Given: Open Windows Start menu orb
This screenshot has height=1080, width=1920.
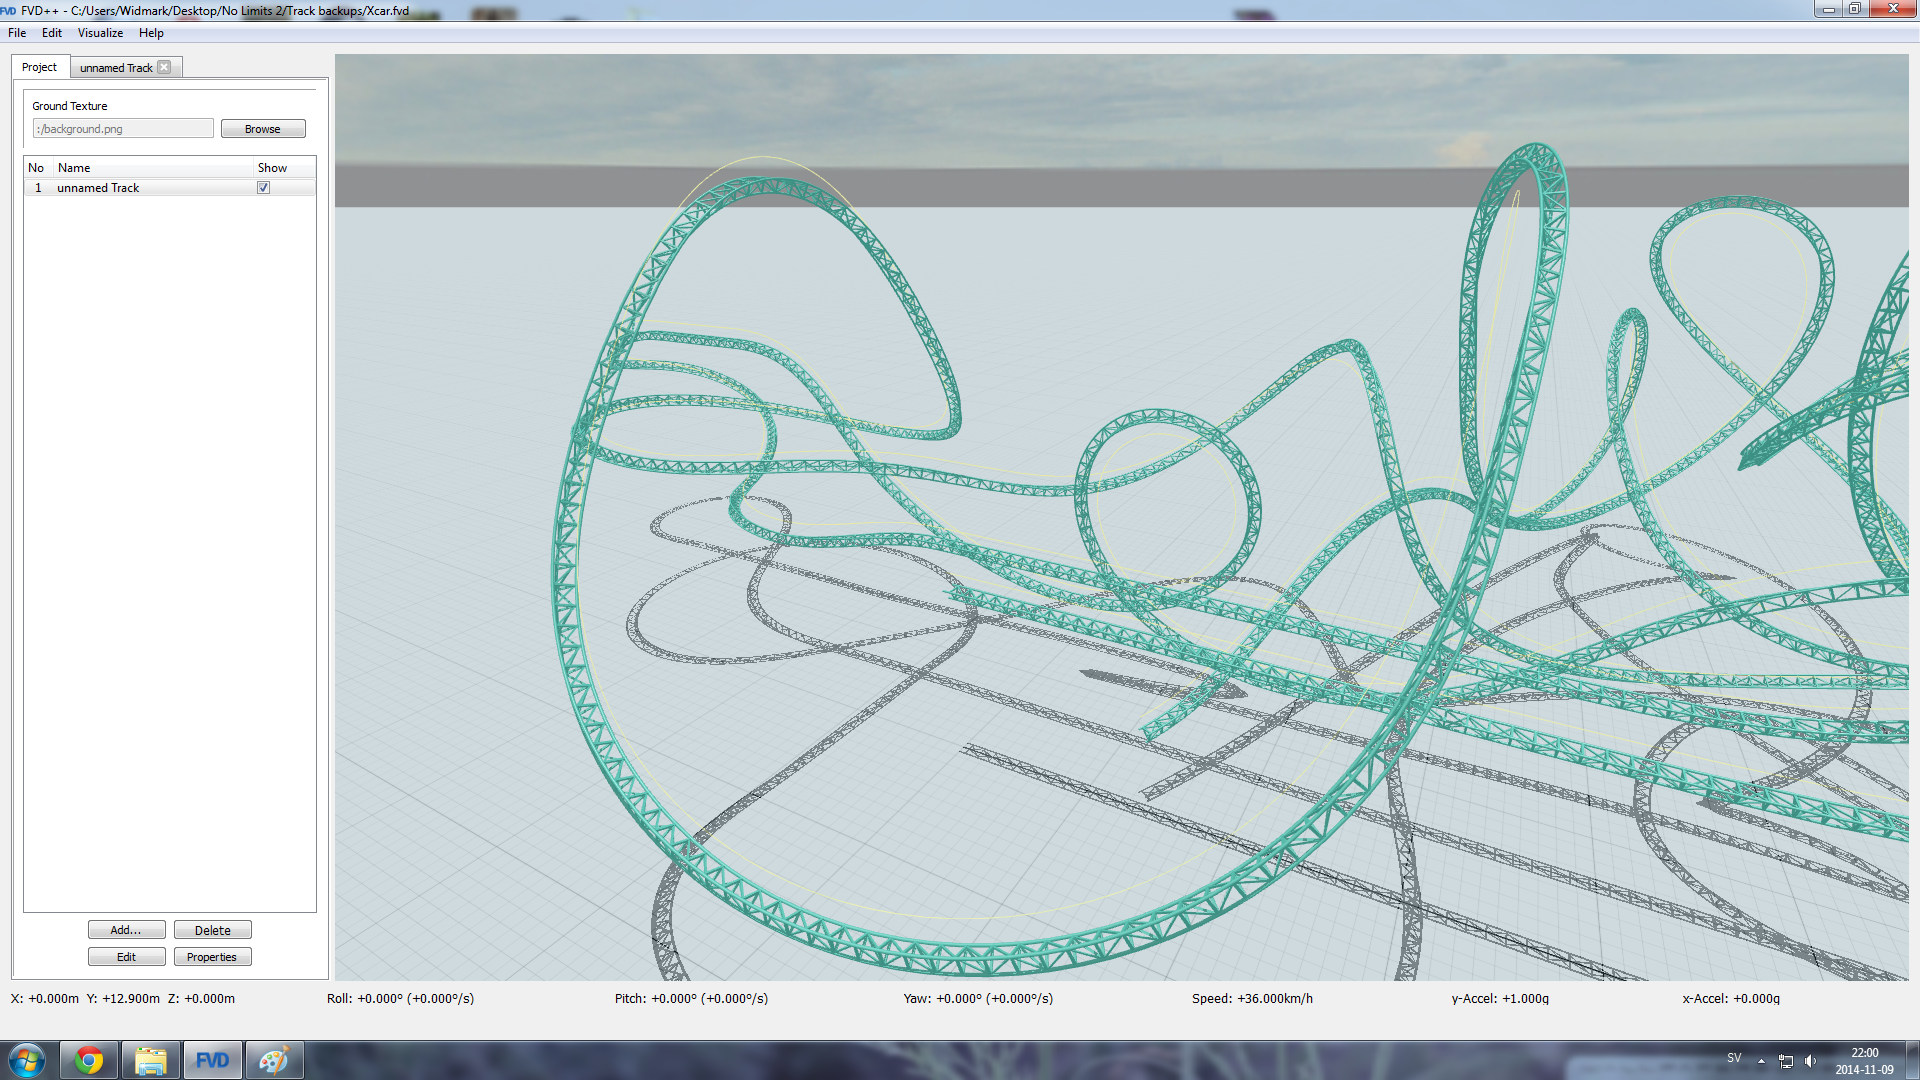Looking at the screenshot, I should point(27,1060).
